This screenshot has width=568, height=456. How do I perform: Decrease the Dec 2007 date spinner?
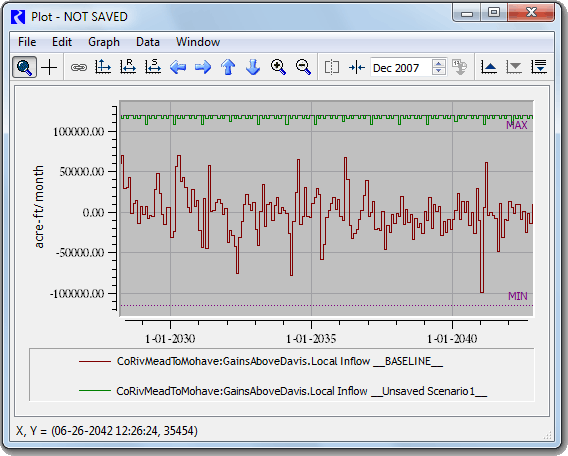pyautogui.click(x=439, y=71)
